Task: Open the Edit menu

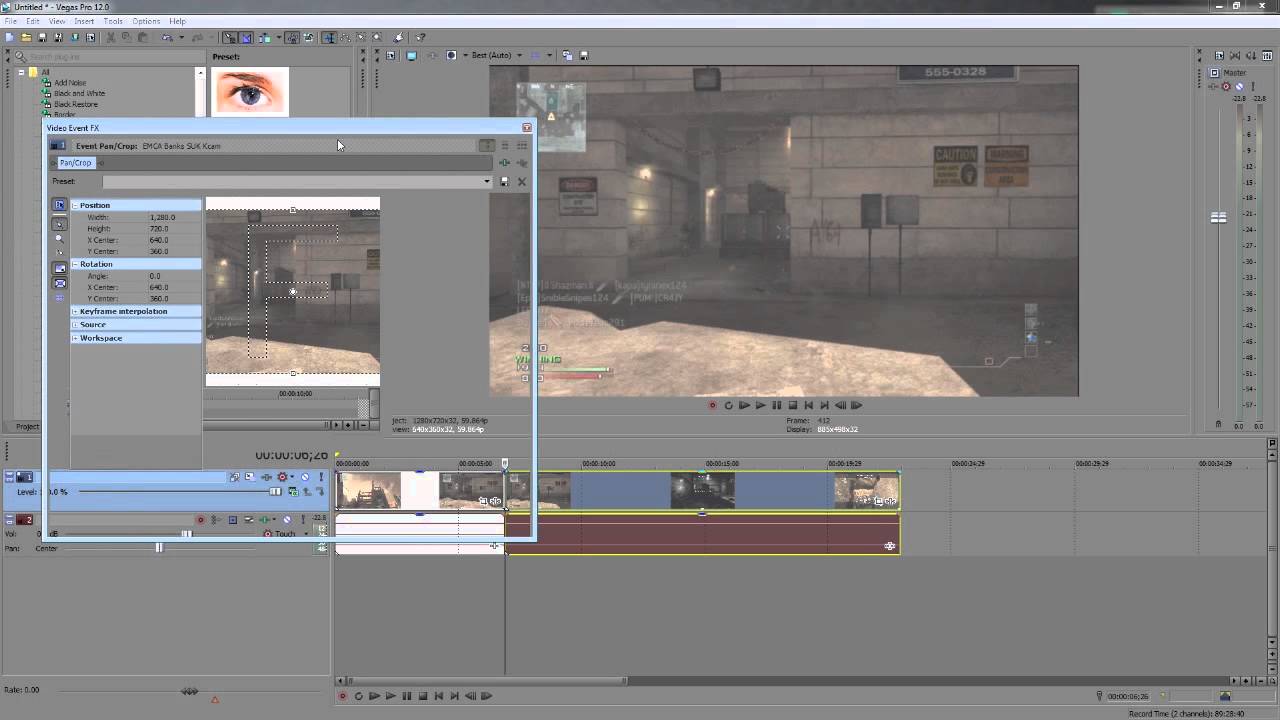Action: 33,21
